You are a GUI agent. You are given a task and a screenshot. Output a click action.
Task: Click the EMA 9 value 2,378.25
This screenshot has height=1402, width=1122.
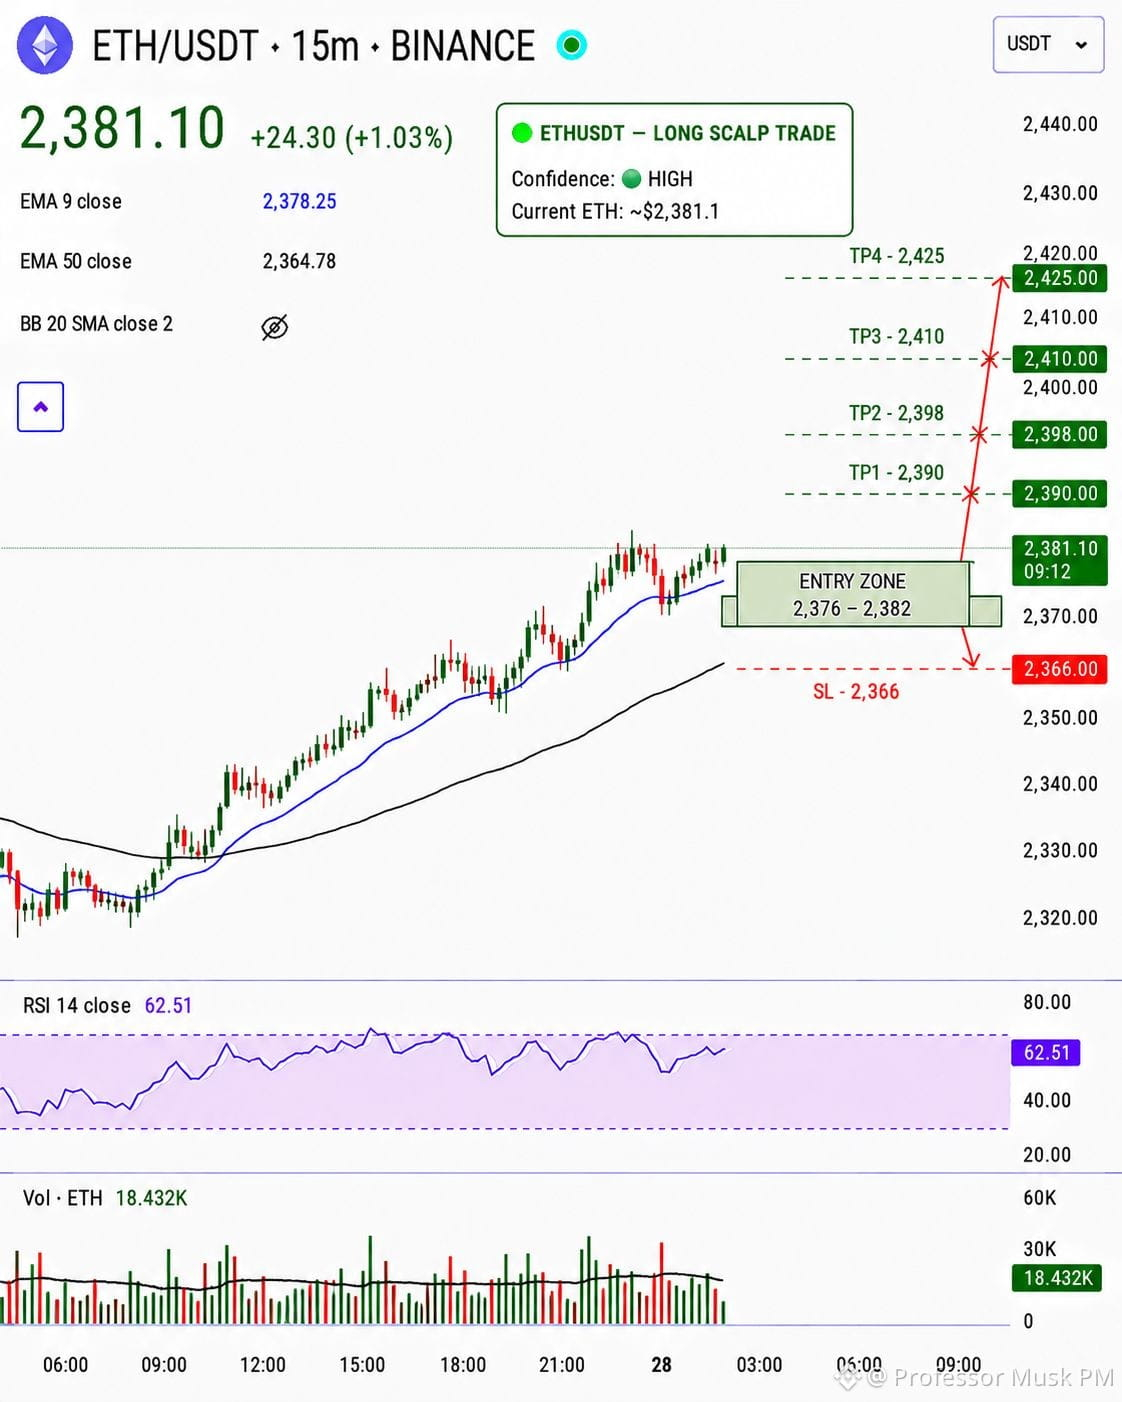pyautogui.click(x=299, y=201)
